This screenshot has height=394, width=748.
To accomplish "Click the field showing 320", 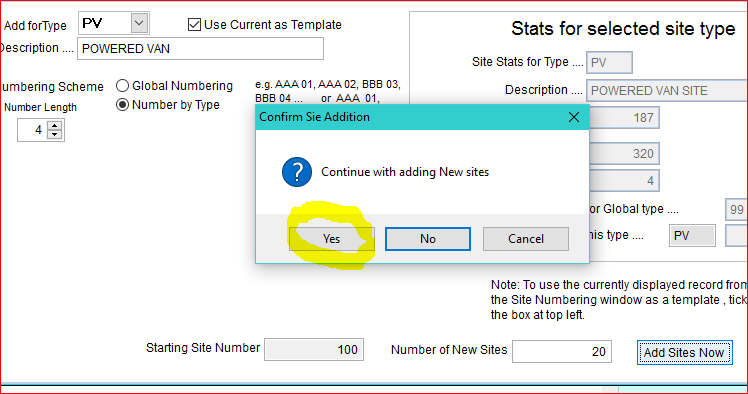I will 624,154.
